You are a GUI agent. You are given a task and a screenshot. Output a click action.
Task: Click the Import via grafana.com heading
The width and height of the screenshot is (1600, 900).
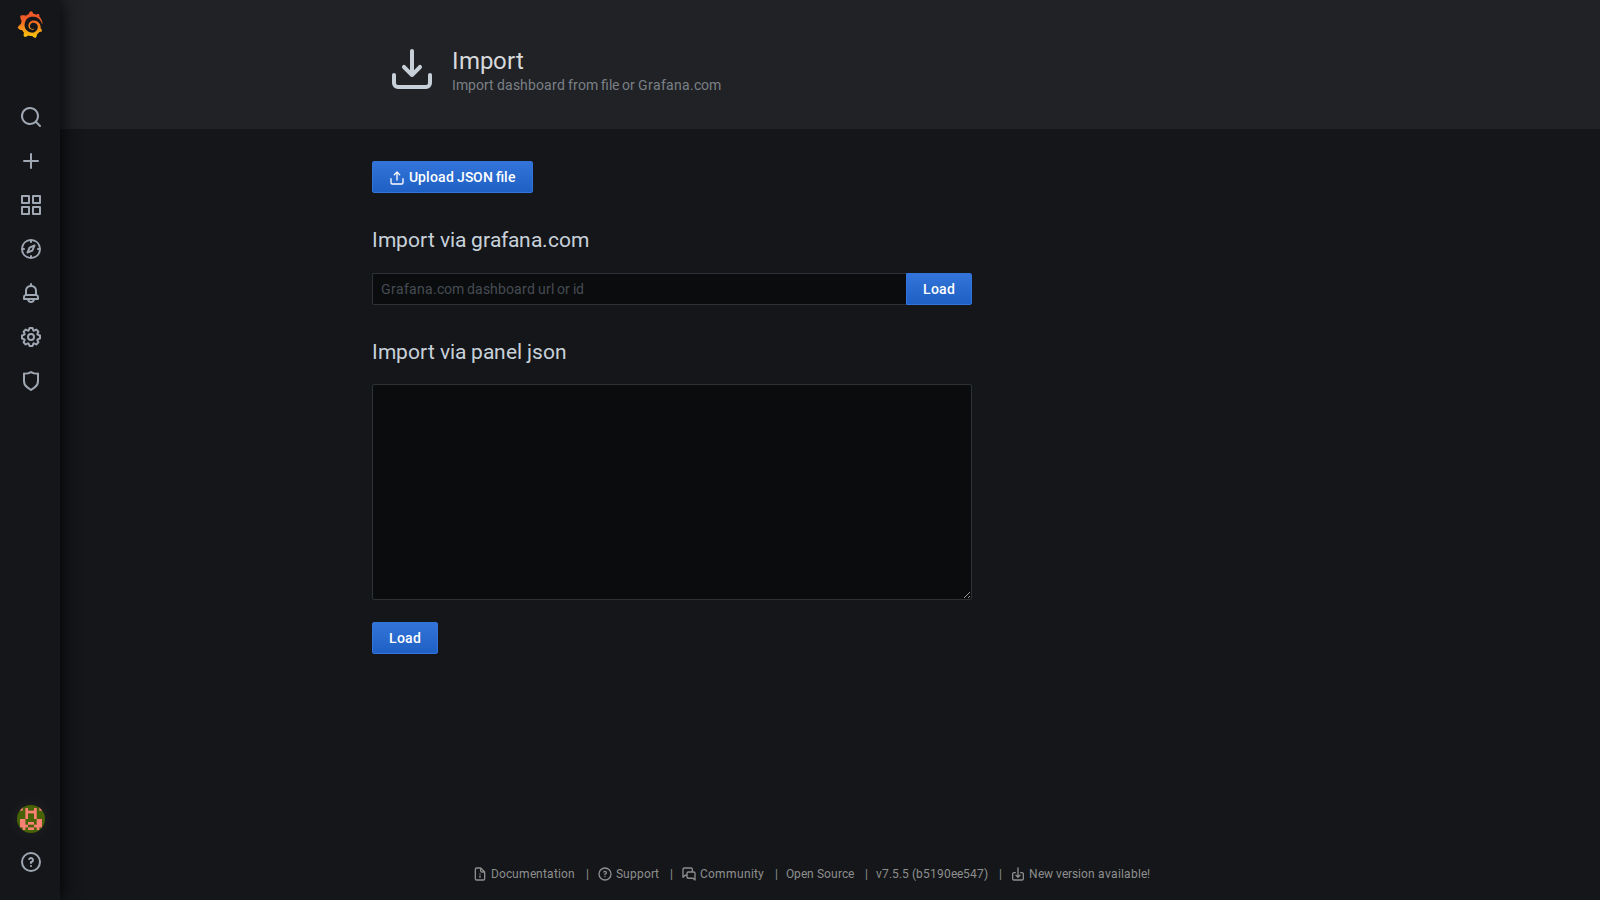(480, 240)
